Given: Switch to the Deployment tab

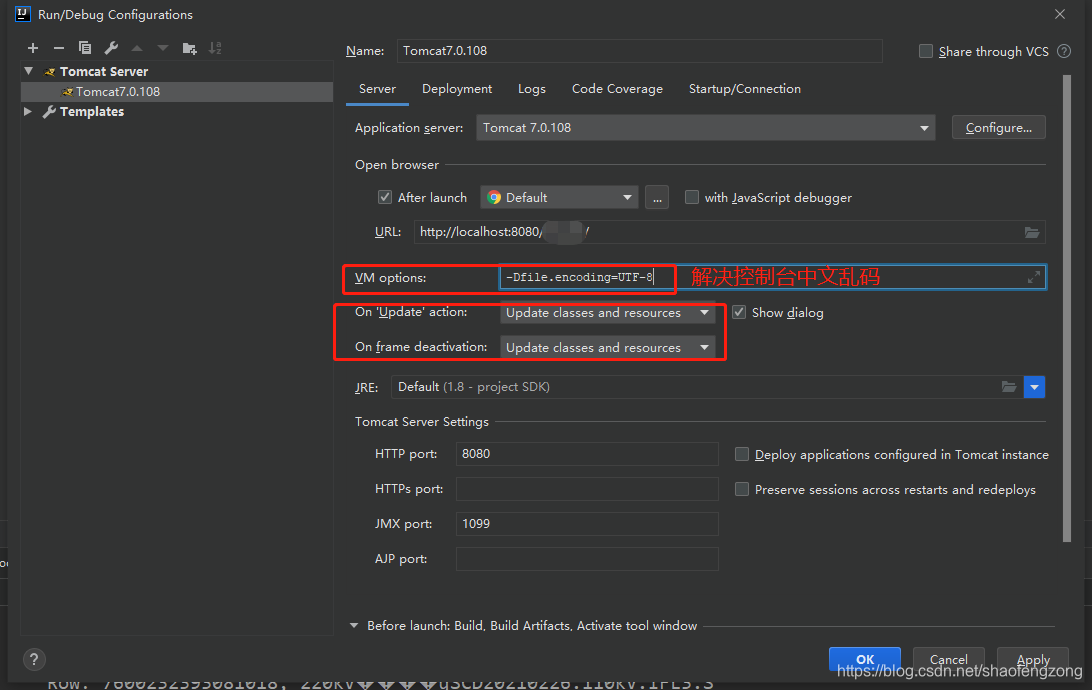Looking at the screenshot, I should tap(457, 89).
